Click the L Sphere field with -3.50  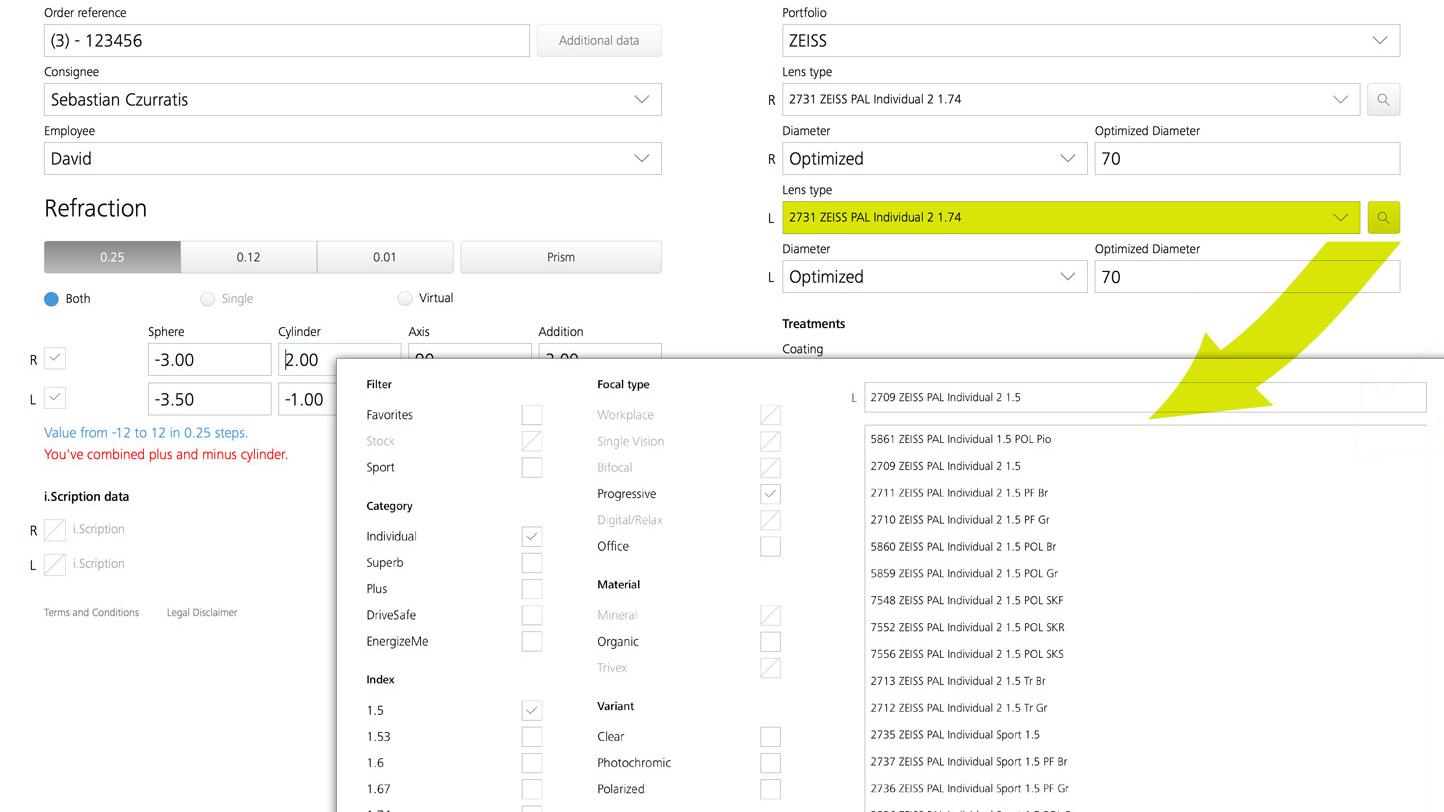tap(209, 399)
